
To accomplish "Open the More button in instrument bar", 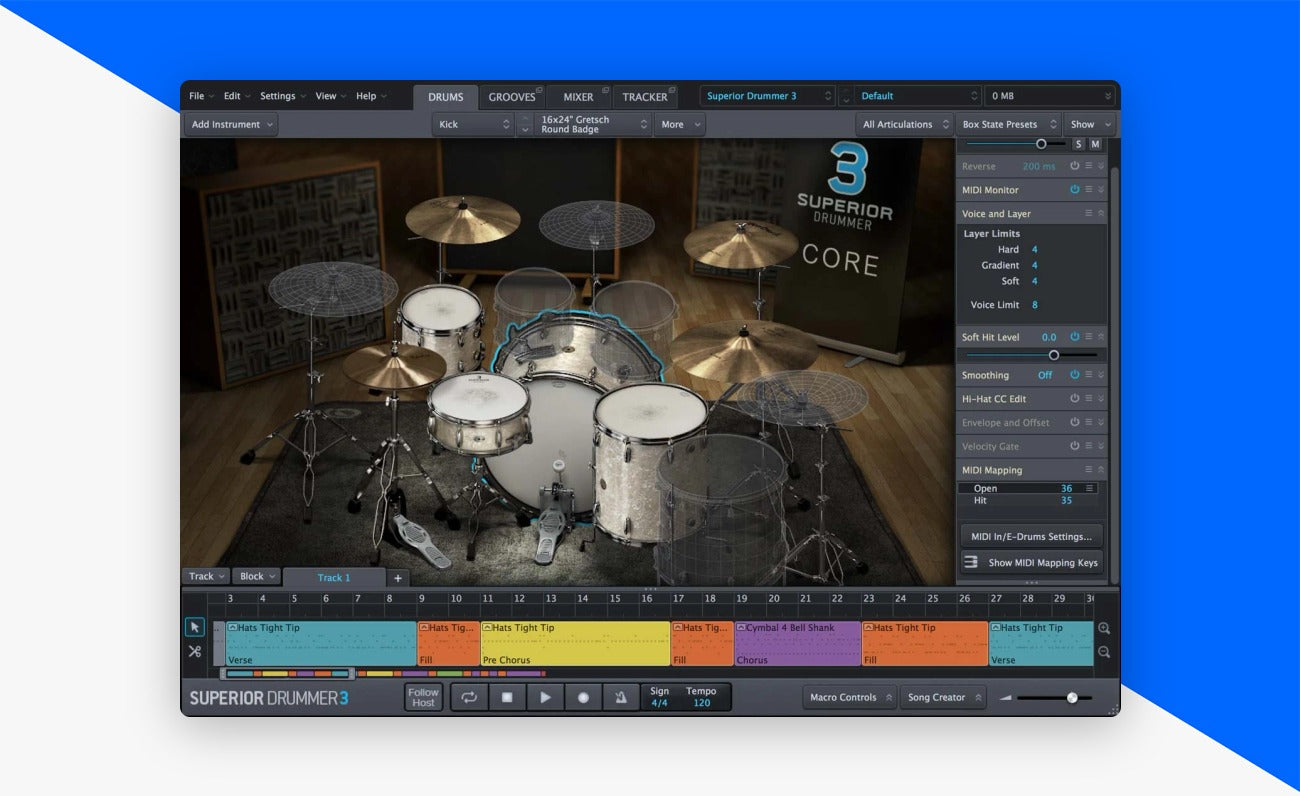I will coord(680,125).
